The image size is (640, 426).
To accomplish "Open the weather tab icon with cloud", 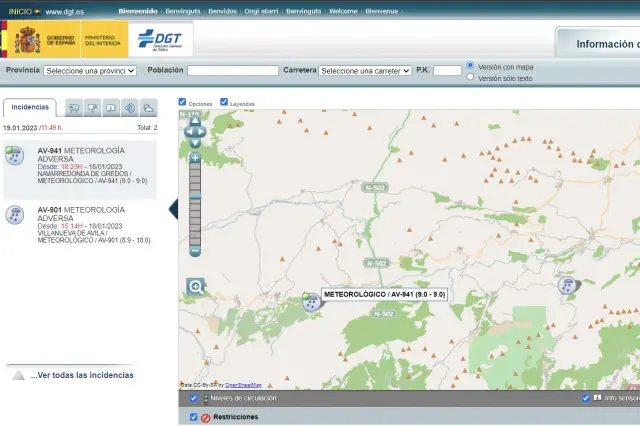I will click(148, 108).
